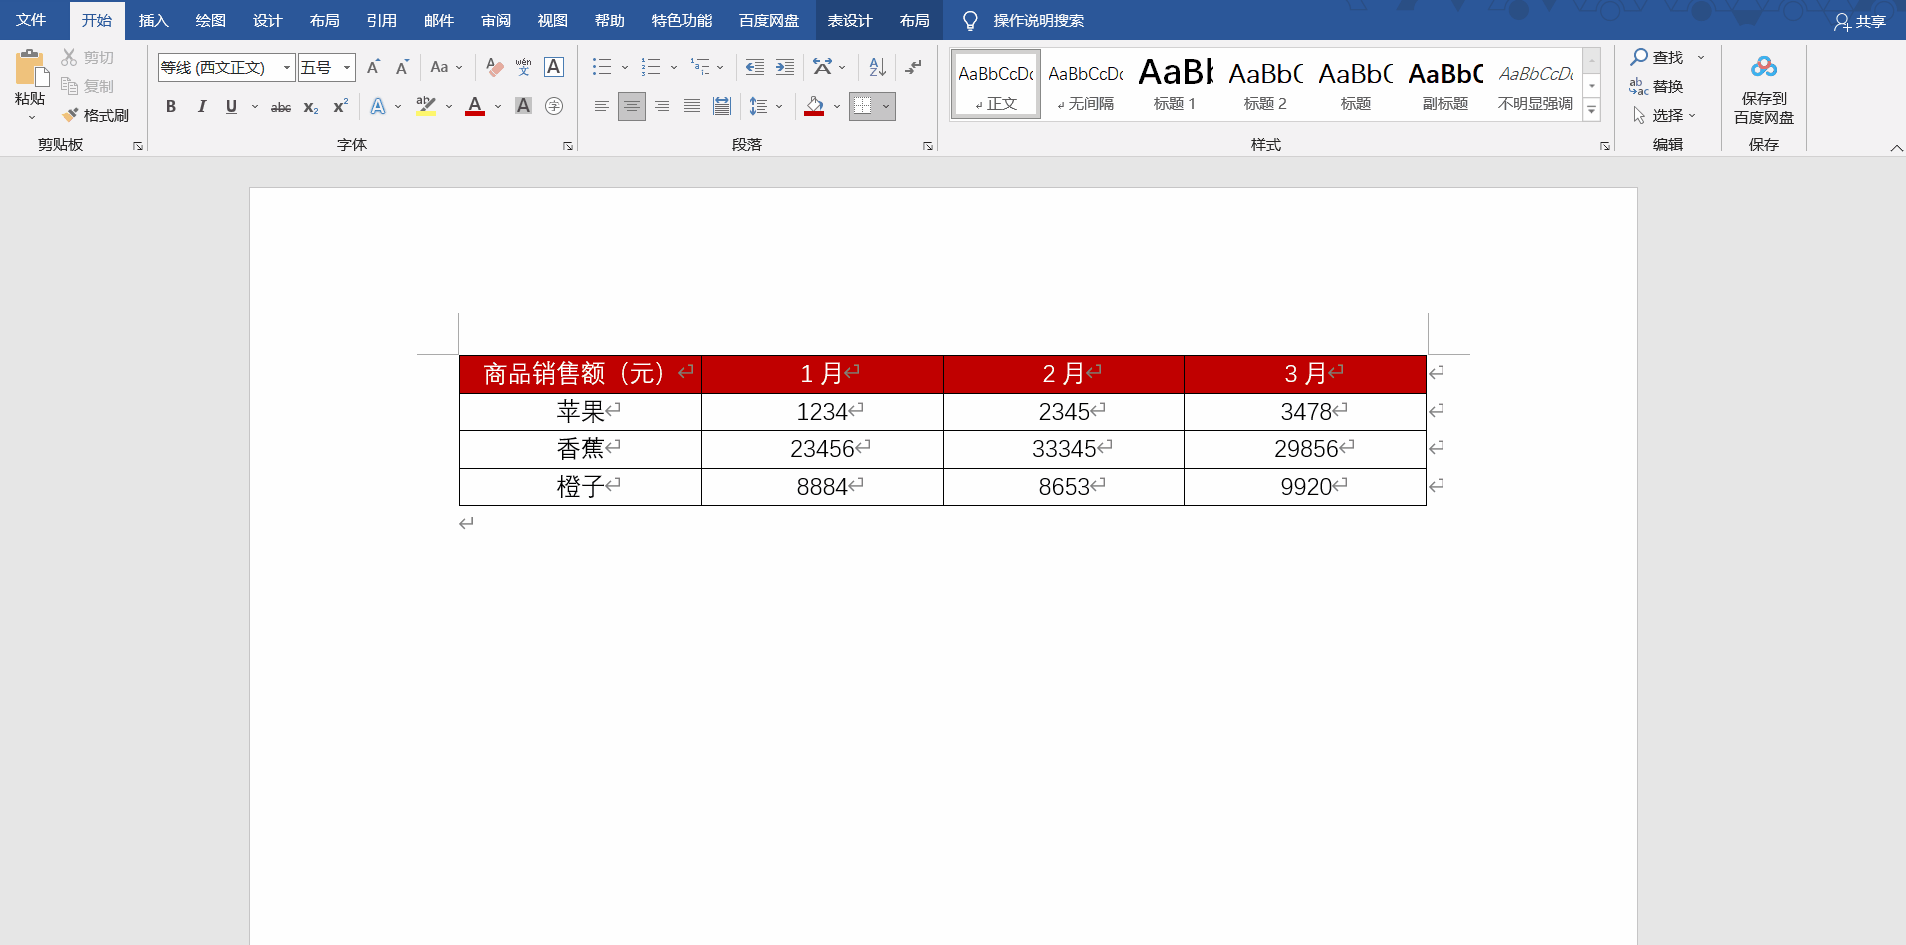This screenshot has height=945, width=1906.
Task: Open the font size dropdown
Action: pos(347,67)
